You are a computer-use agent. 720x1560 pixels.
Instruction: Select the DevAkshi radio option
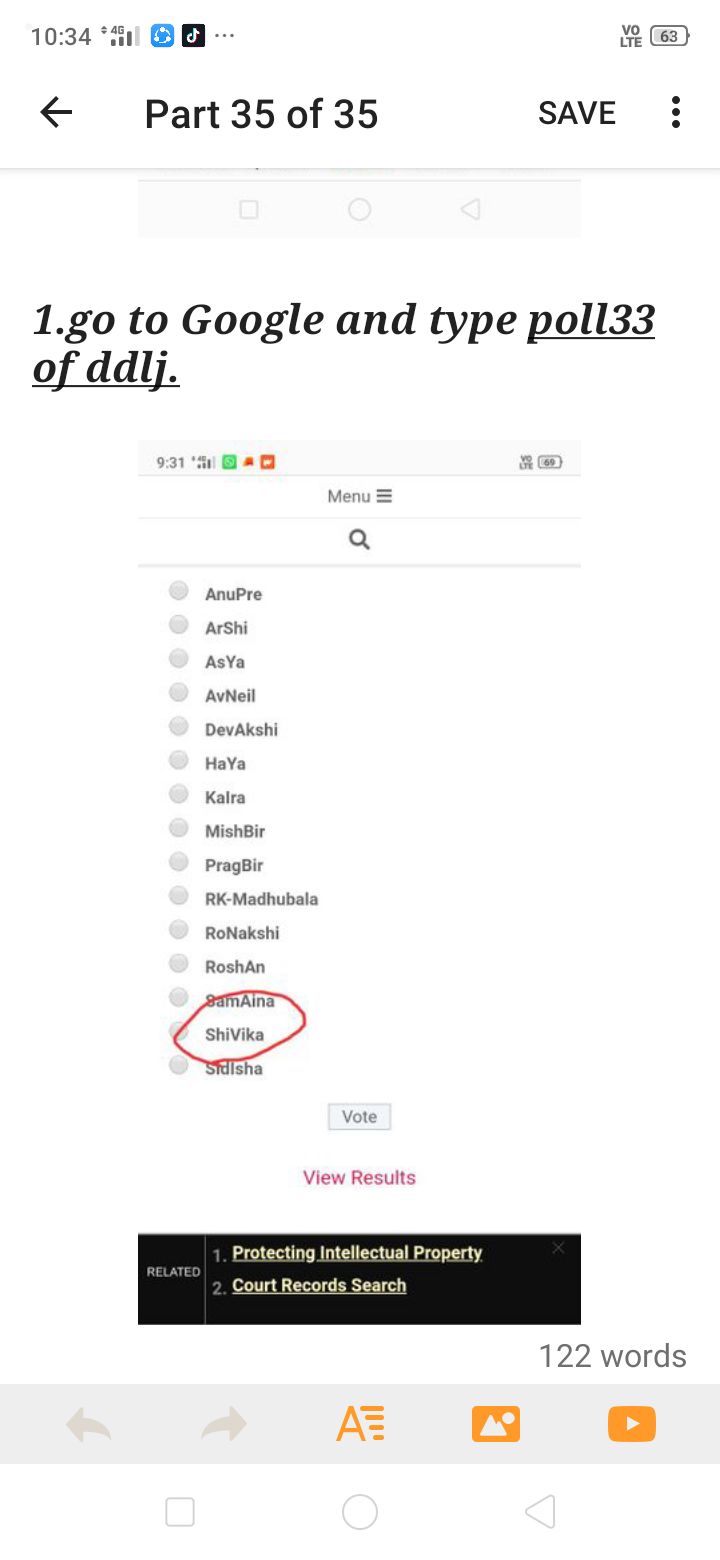point(179,727)
